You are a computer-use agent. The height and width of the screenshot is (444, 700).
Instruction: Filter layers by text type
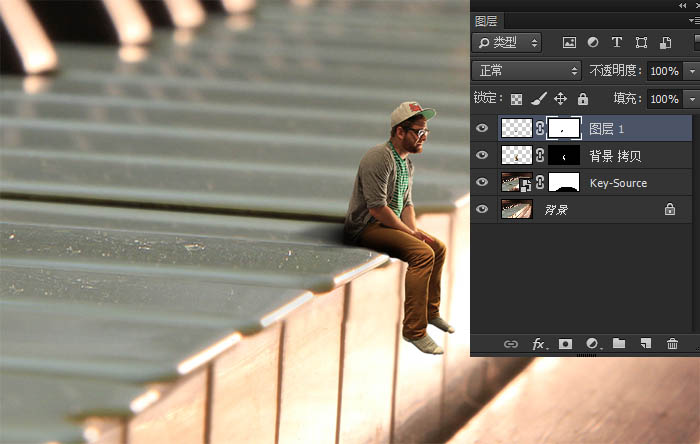pyautogui.click(x=617, y=43)
